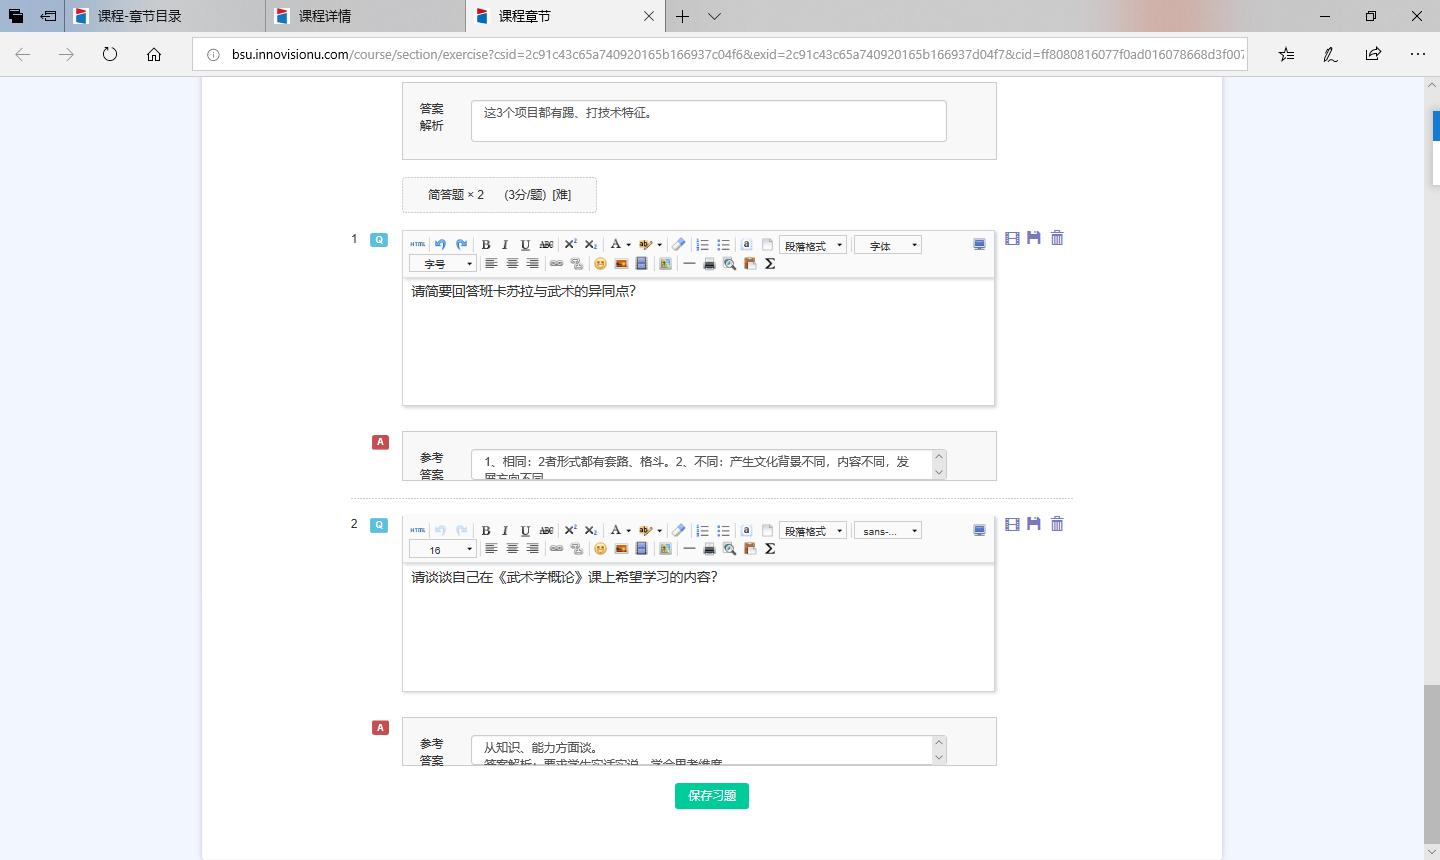Save question 2 with its floppy disk icon
The image size is (1440, 860).
point(1034,524)
